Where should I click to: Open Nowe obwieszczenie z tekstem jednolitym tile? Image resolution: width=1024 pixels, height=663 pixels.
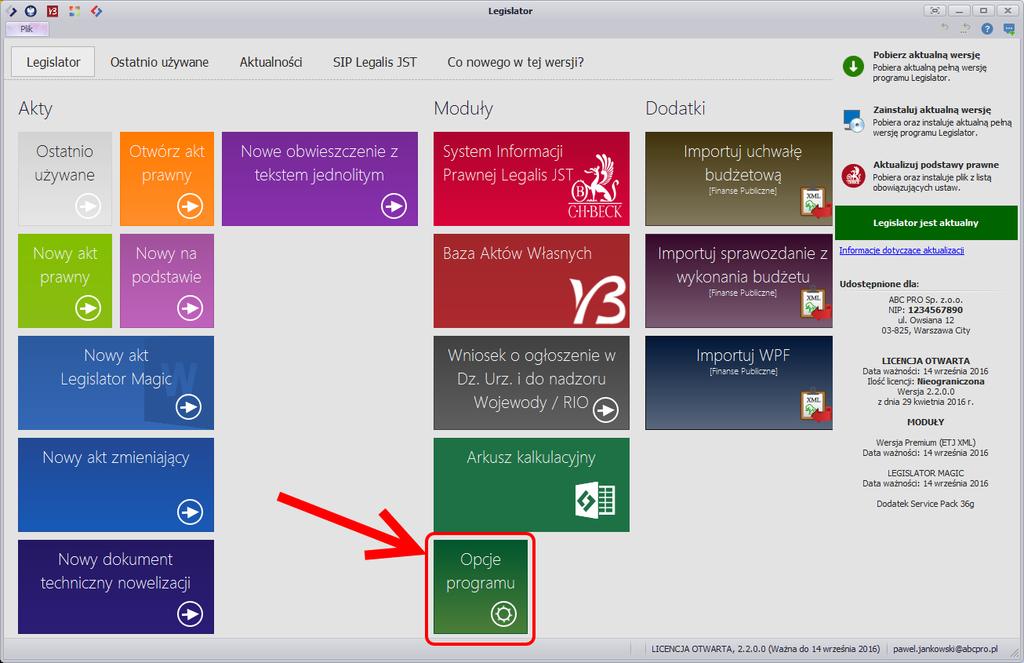tap(320, 179)
